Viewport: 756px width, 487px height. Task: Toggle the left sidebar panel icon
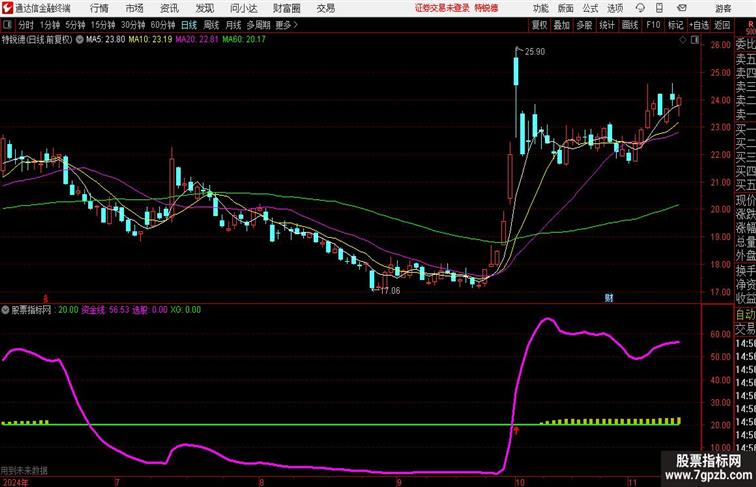click(x=7, y=25)
